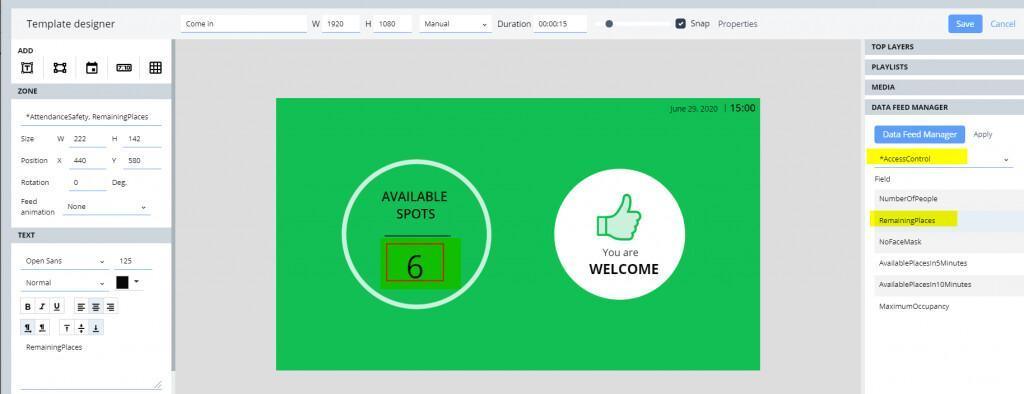This screenshot has height=394, width=1024.
Task: Open the Normal font style dropdown
Action: tap(65, 283)
